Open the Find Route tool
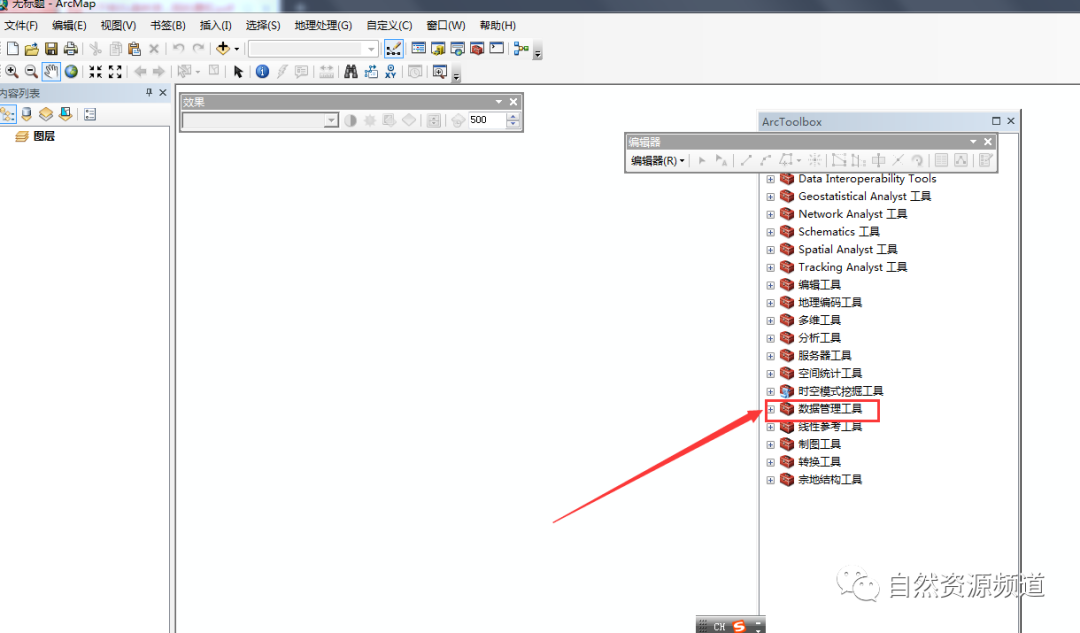Screen dimensions: 1080x633 pyautogui.click(x=371, y=72)
